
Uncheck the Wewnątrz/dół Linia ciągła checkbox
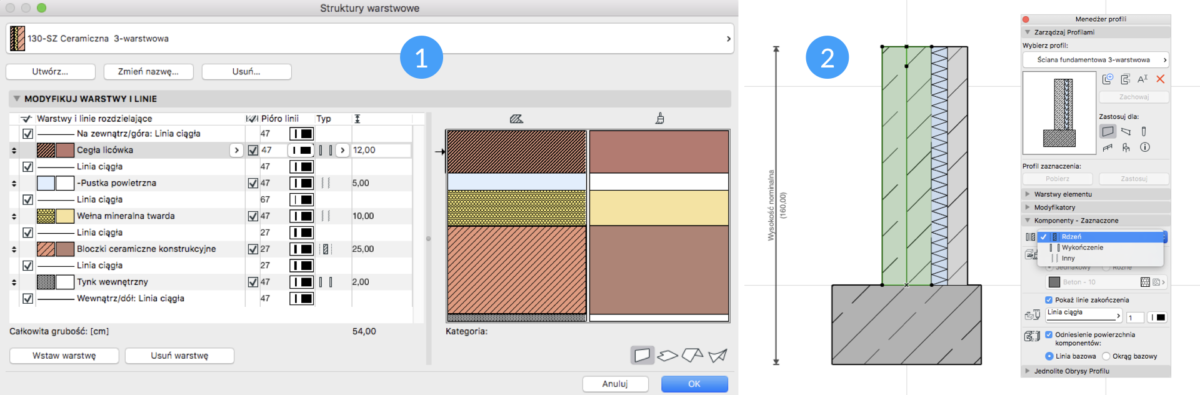coord(28,298)
